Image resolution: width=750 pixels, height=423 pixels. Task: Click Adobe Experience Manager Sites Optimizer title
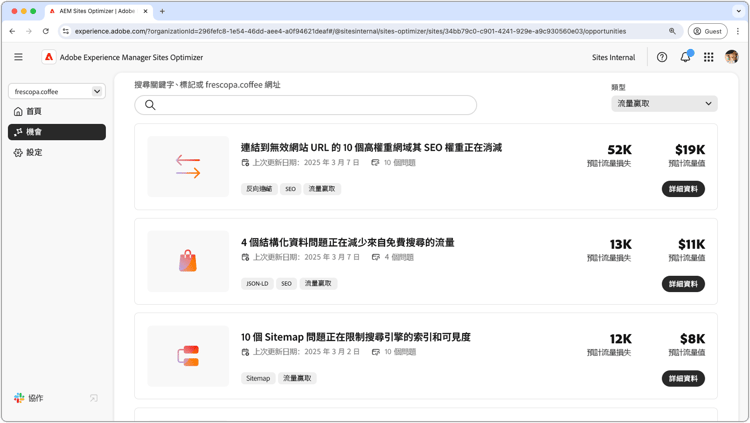point(131,57)
